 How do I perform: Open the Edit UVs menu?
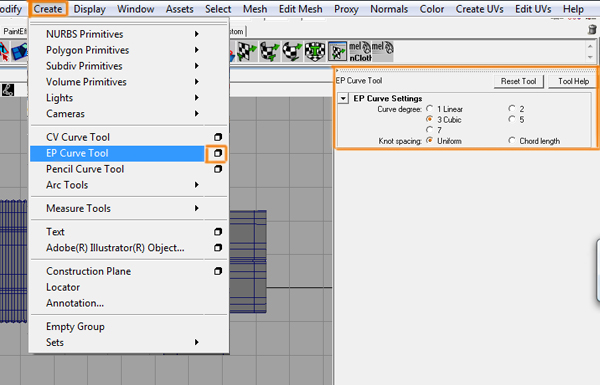click(x=533, y=9)
